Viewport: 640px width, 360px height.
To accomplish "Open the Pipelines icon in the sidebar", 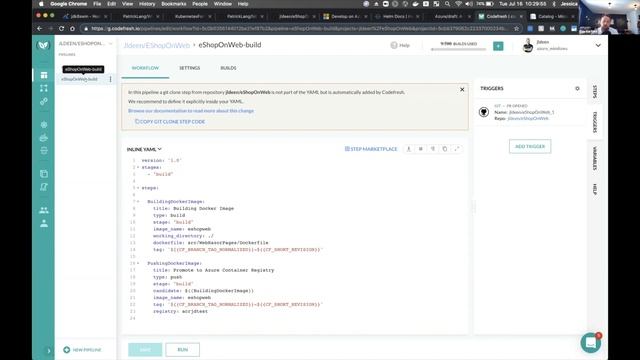I will [44, 88].
